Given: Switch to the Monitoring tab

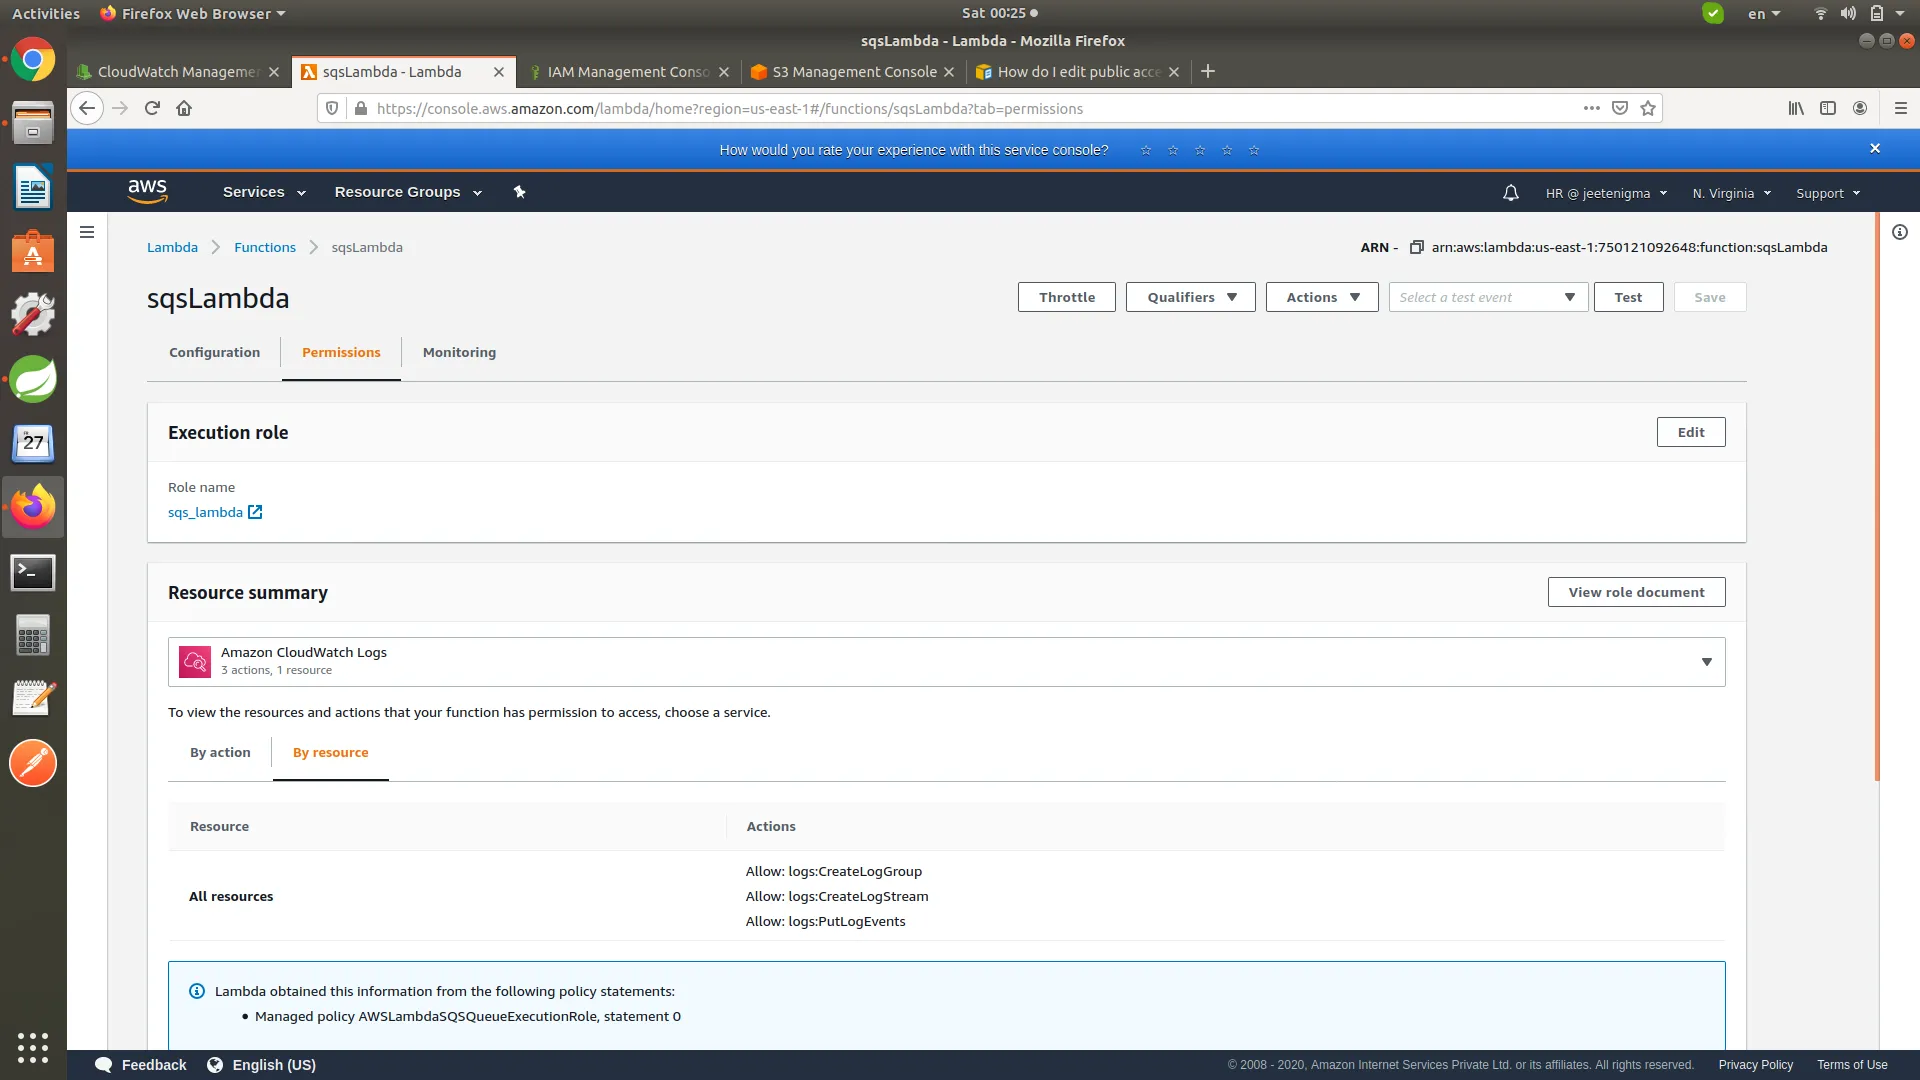Looking at the screenshot, I should pos(459,352).
